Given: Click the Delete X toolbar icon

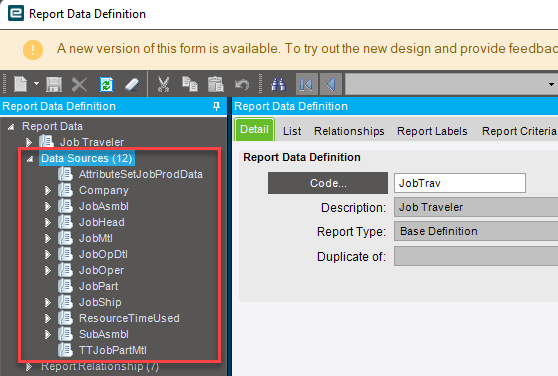Looking at the screenshot, I should click(x=79, y=85).
